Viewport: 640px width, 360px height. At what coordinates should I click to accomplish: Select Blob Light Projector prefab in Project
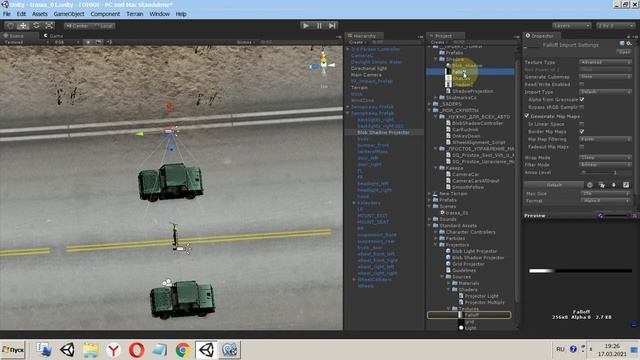pos(475,251)
